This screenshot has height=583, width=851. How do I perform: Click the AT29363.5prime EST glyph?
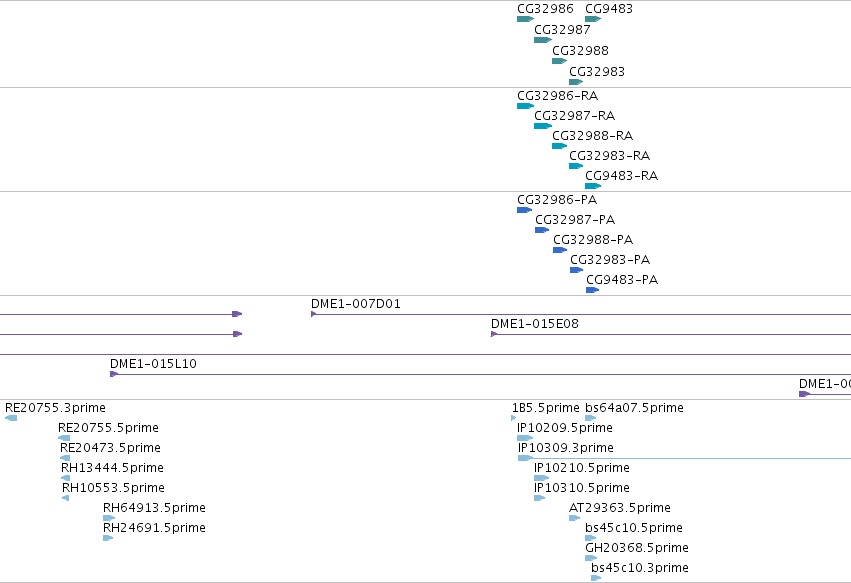(x=574, y=518)
